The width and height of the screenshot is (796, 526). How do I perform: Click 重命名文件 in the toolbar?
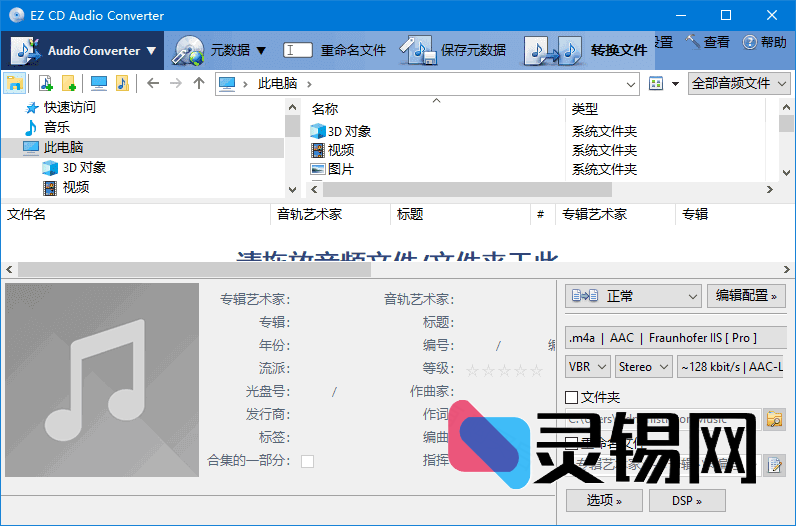coord(353,50)
